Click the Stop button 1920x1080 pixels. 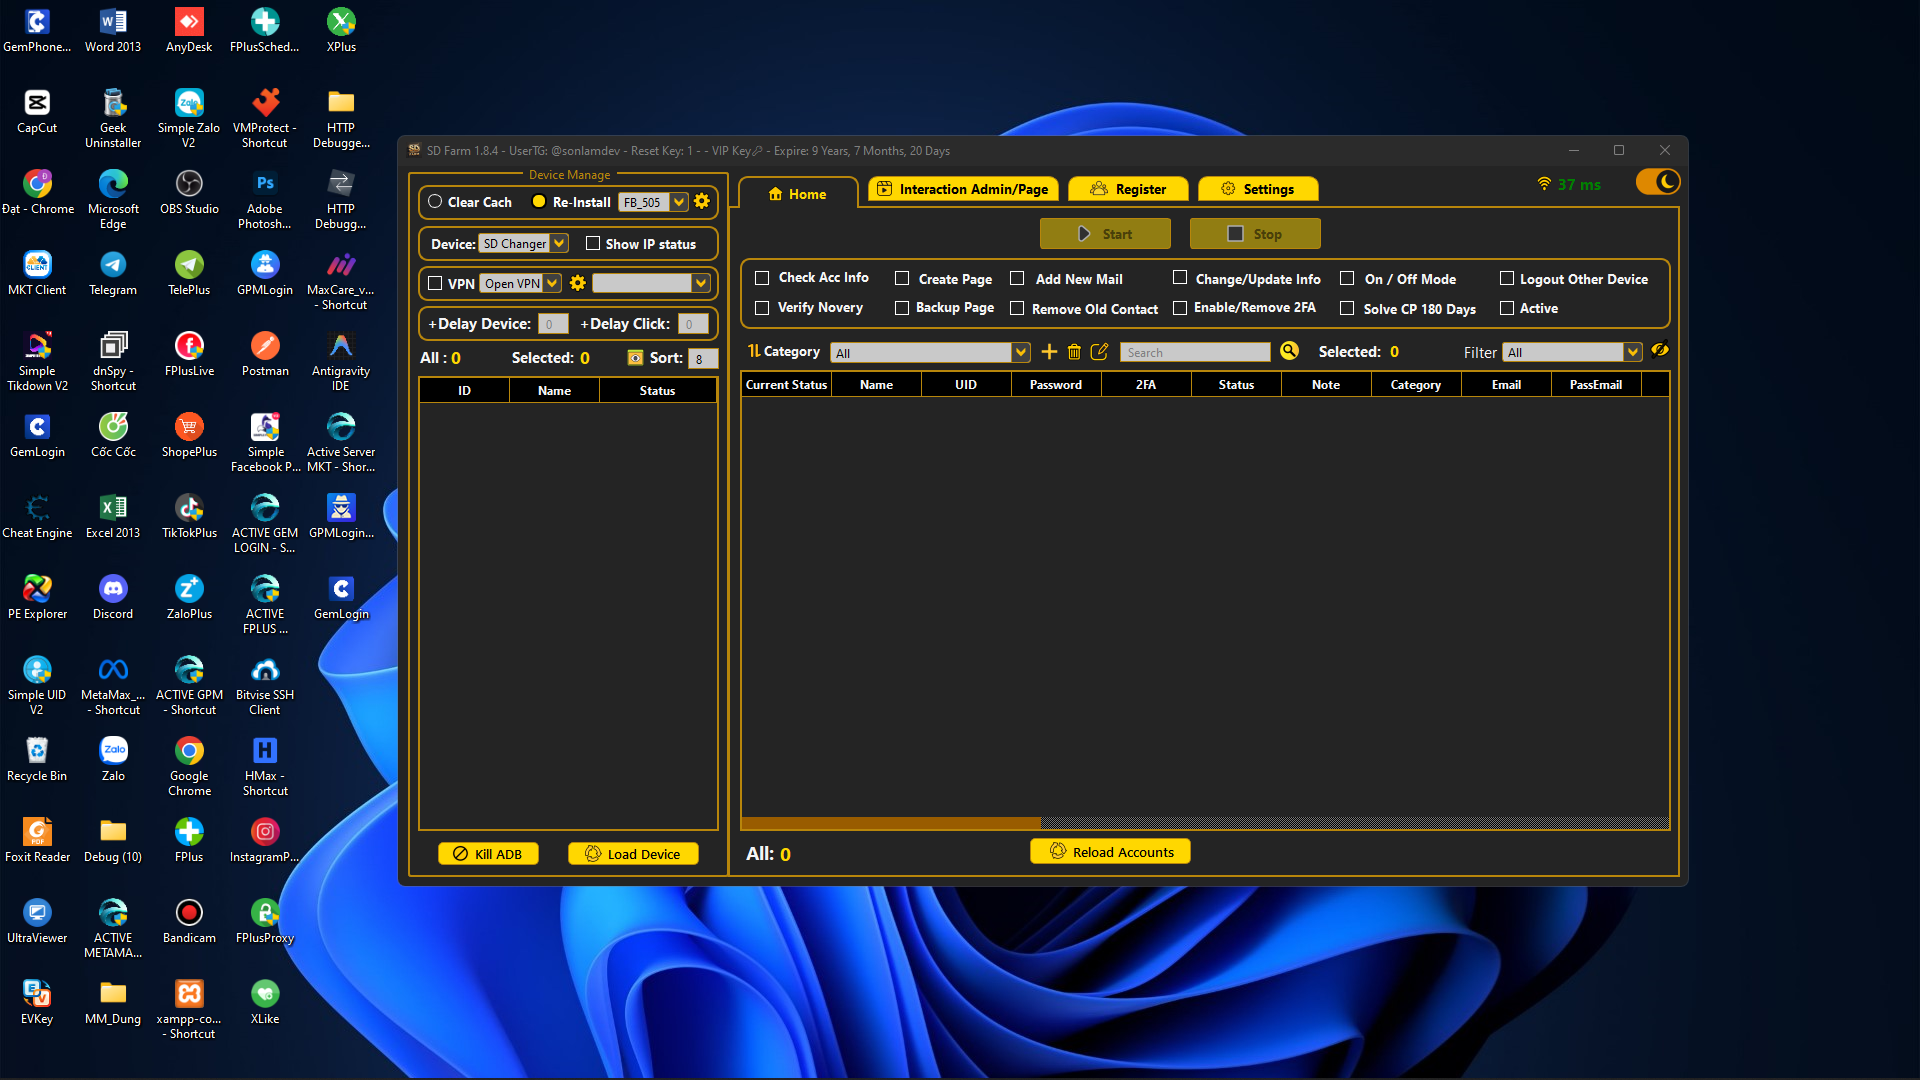click(1255, 233)
